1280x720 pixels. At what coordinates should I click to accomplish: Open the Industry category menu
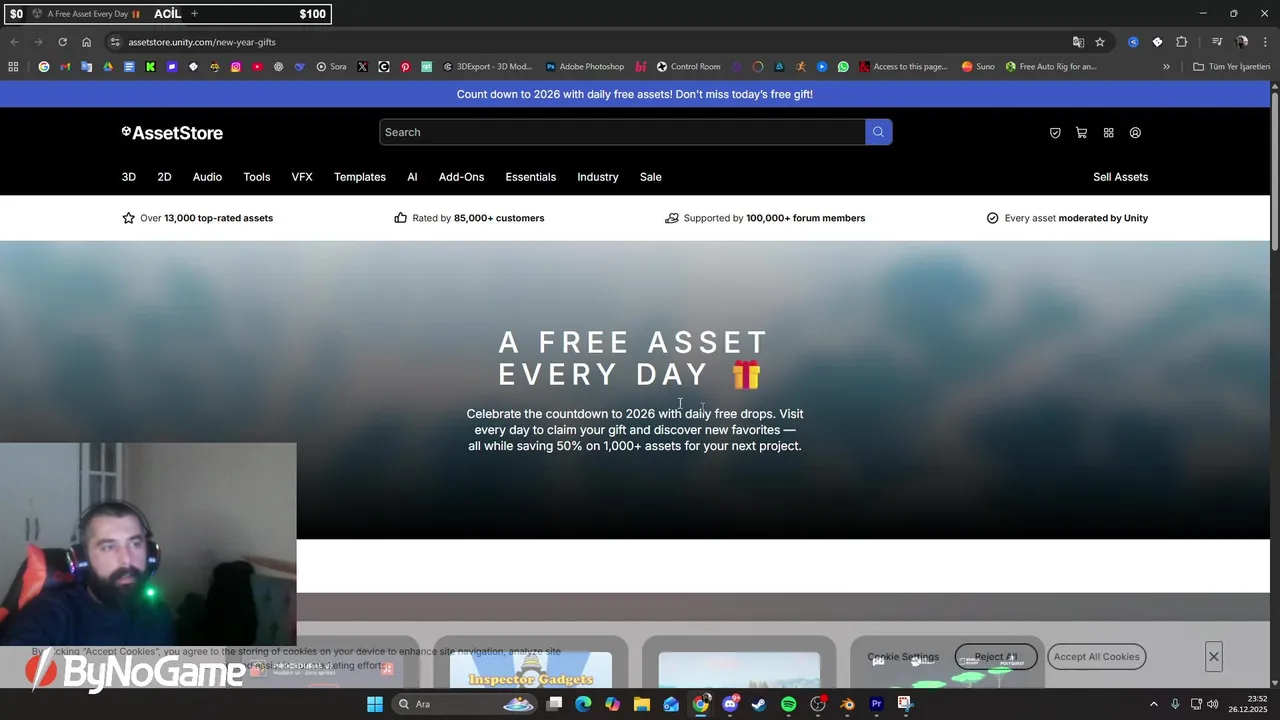pyautogui.click(x=598, y=177)
